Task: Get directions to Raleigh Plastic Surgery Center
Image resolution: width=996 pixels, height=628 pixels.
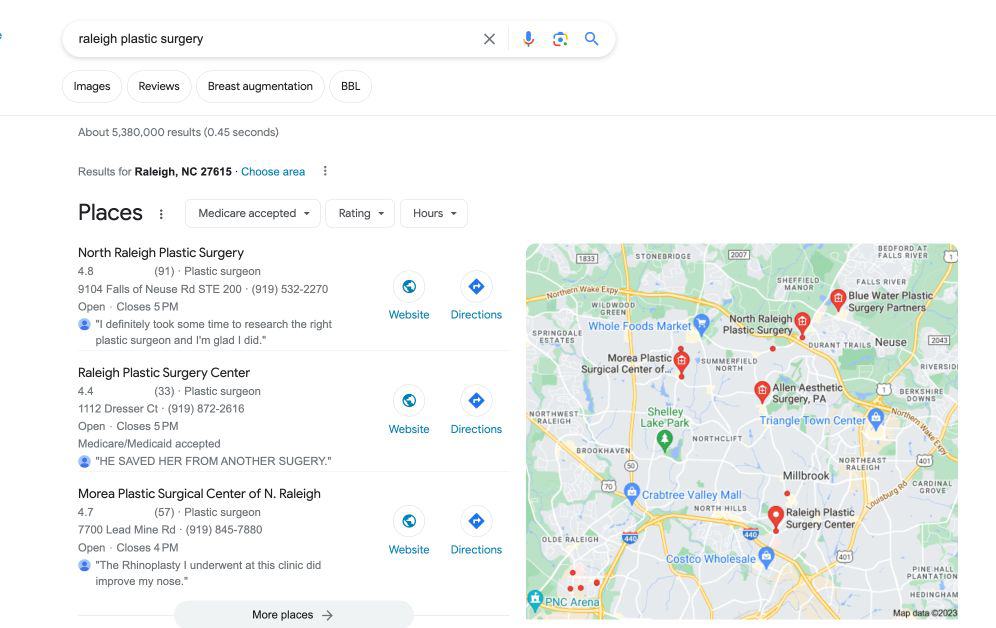Action: (476, 401)
